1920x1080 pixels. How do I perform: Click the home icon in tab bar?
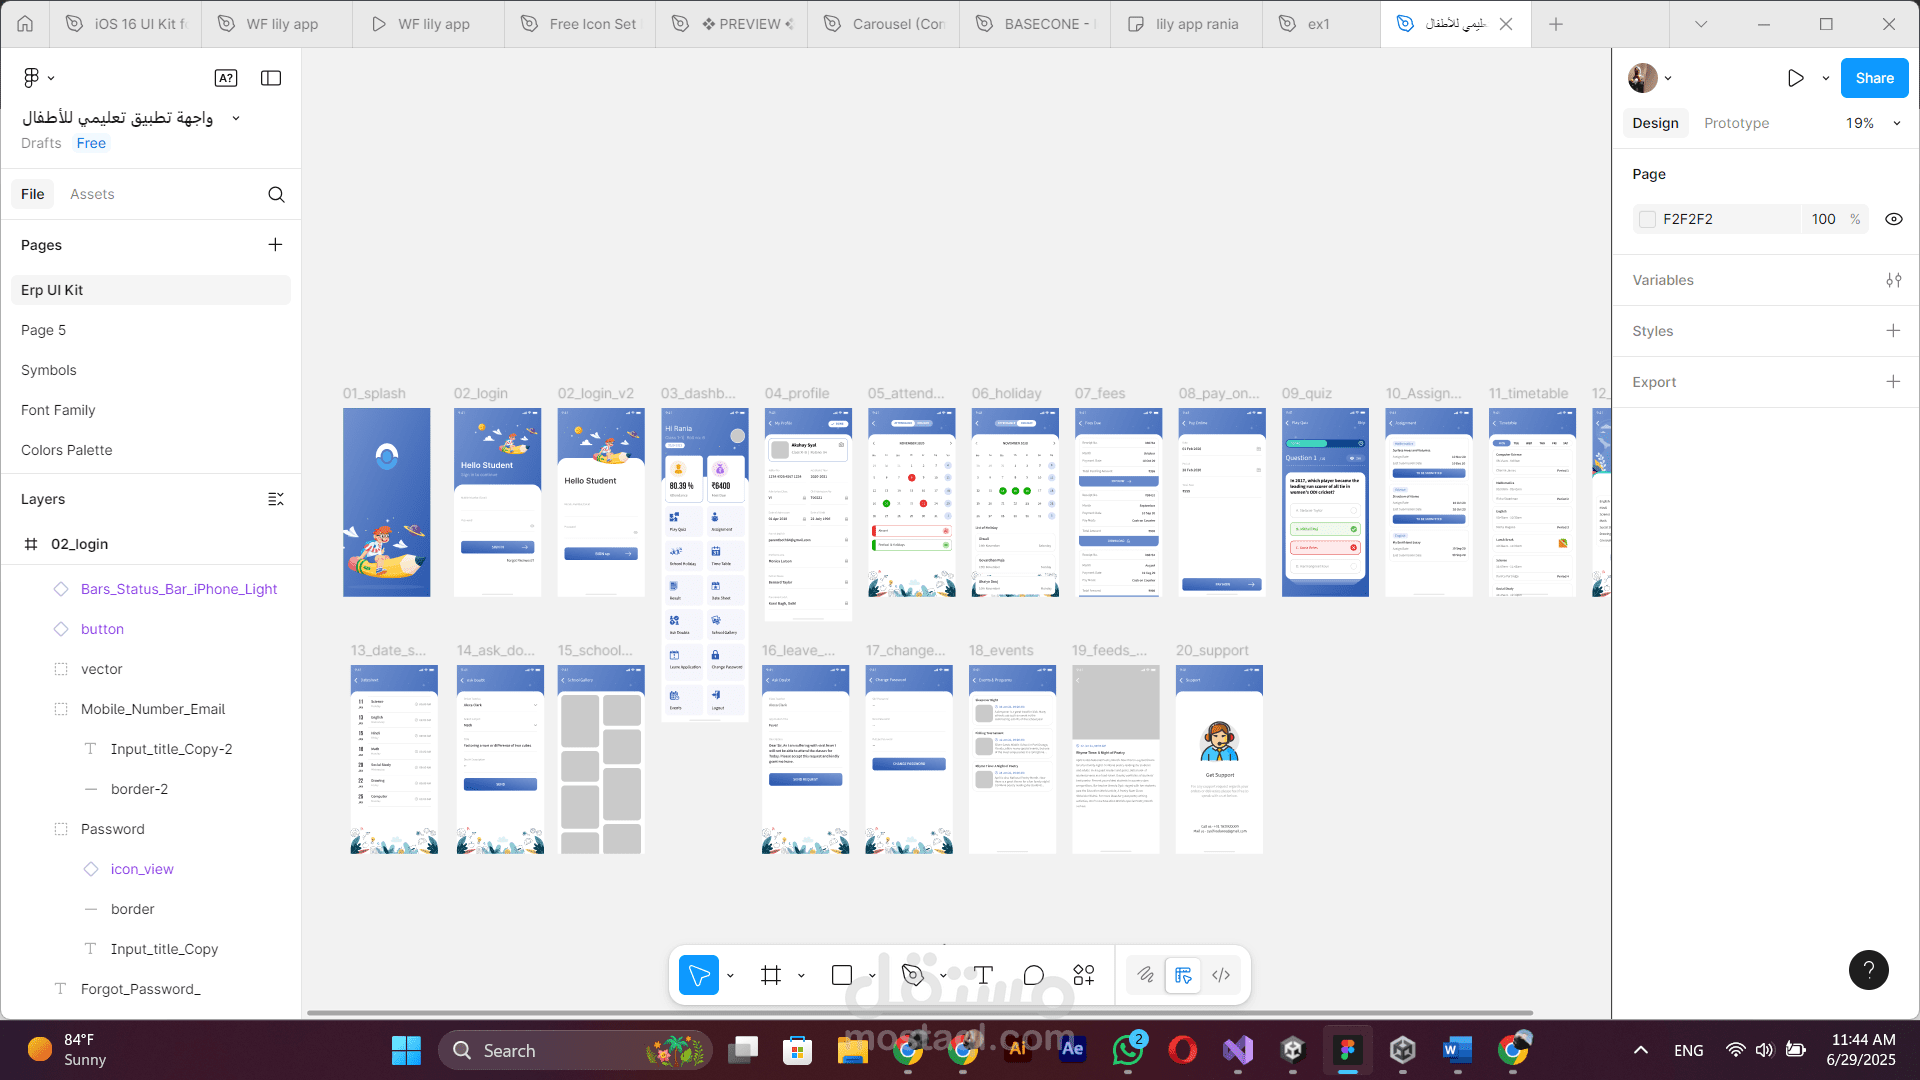pyautogui.click(x=25, y=24)
